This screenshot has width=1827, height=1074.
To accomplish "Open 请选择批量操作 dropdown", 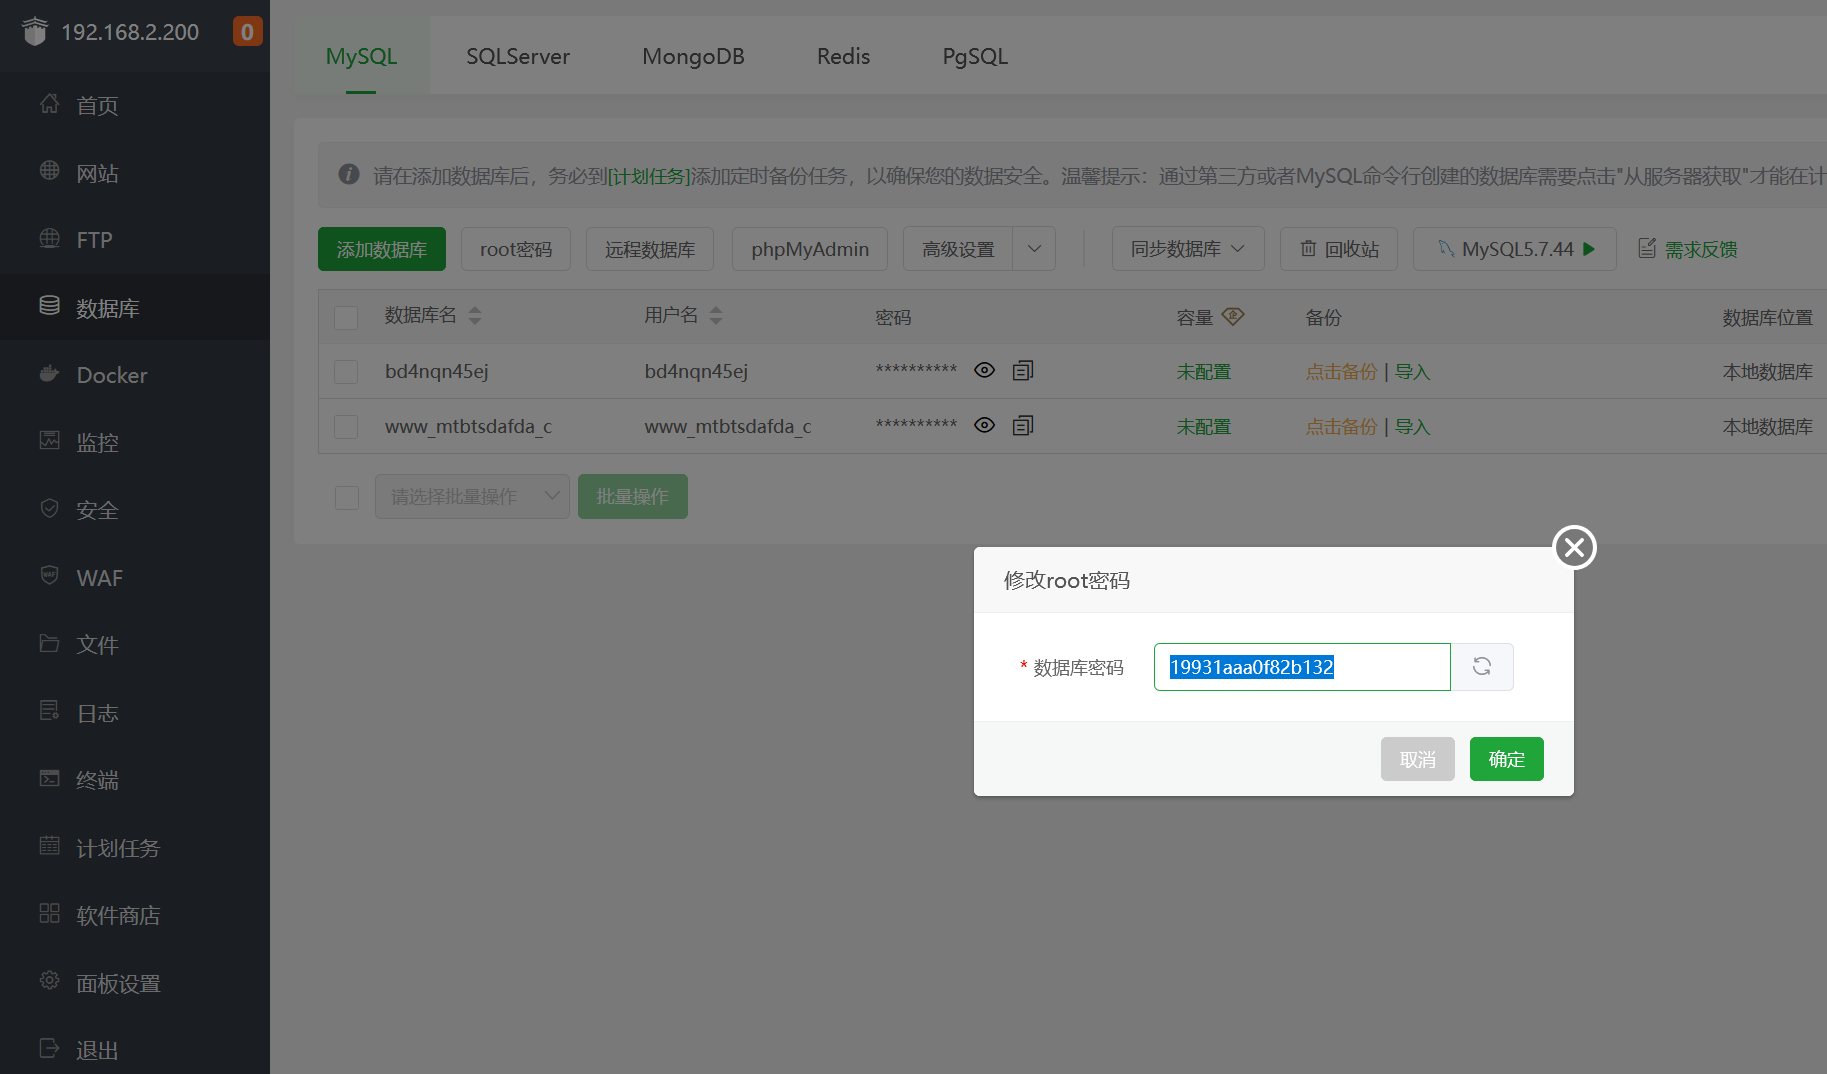I will pos(472,497).
